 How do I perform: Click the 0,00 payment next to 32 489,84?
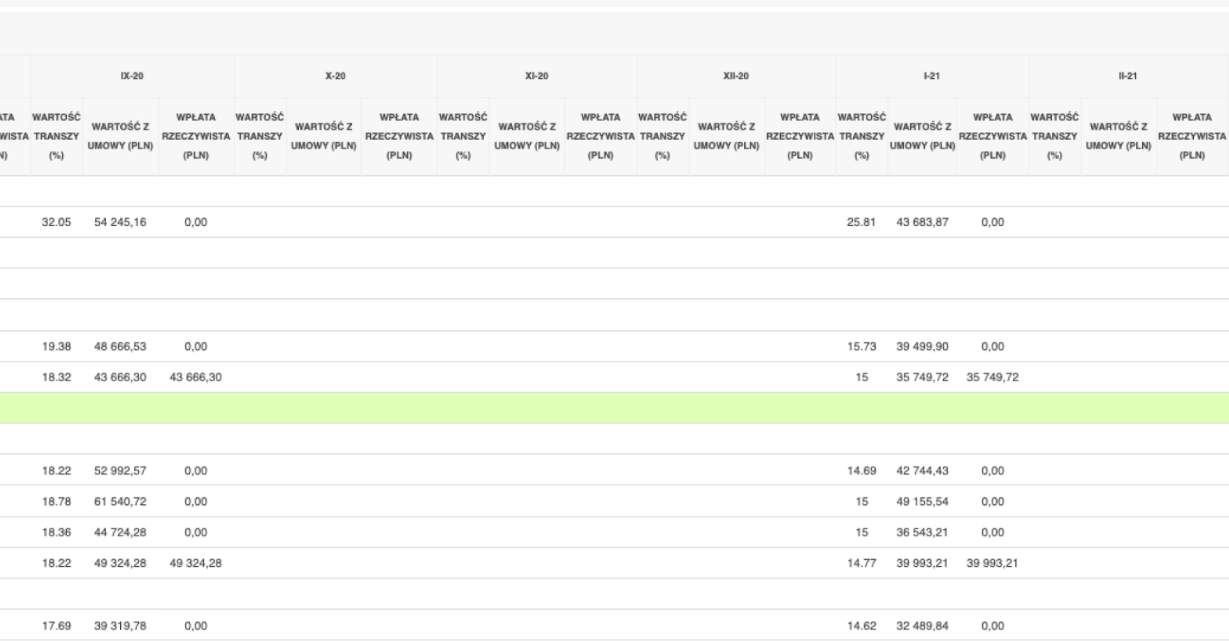pos(992,626)
